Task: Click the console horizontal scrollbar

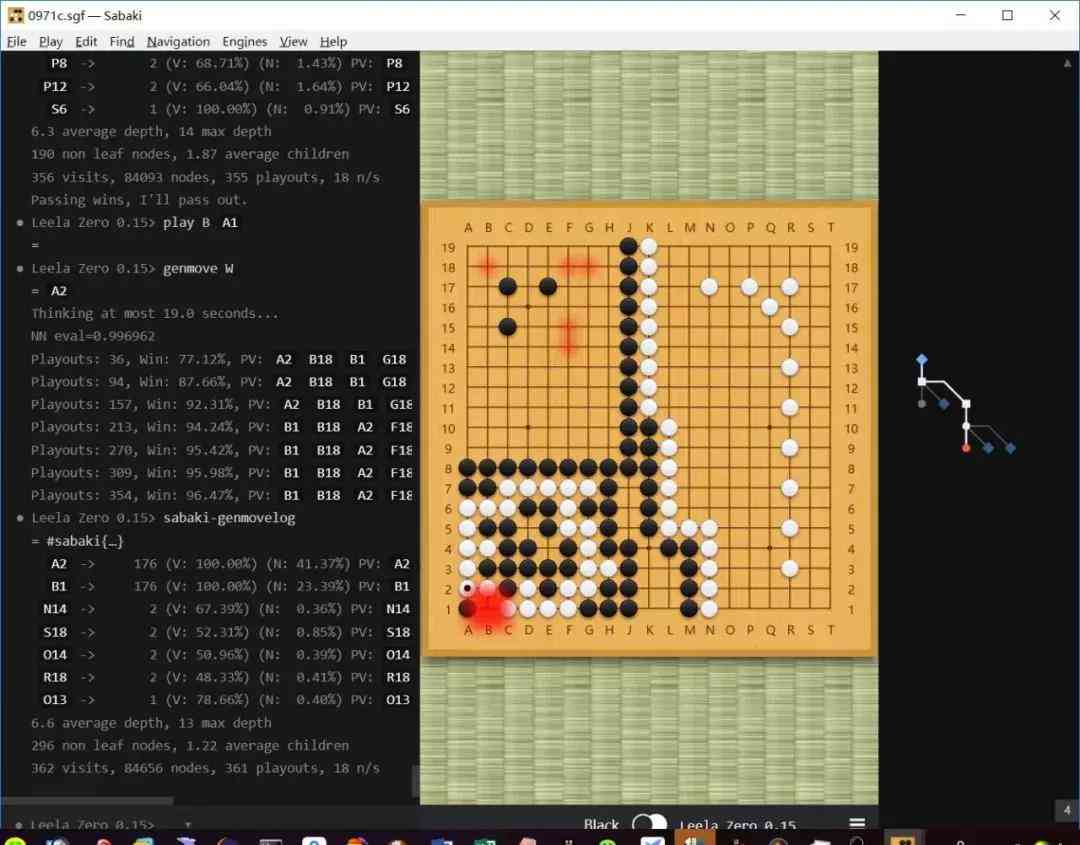Action: pyautogui.click(x=87, y=801)
